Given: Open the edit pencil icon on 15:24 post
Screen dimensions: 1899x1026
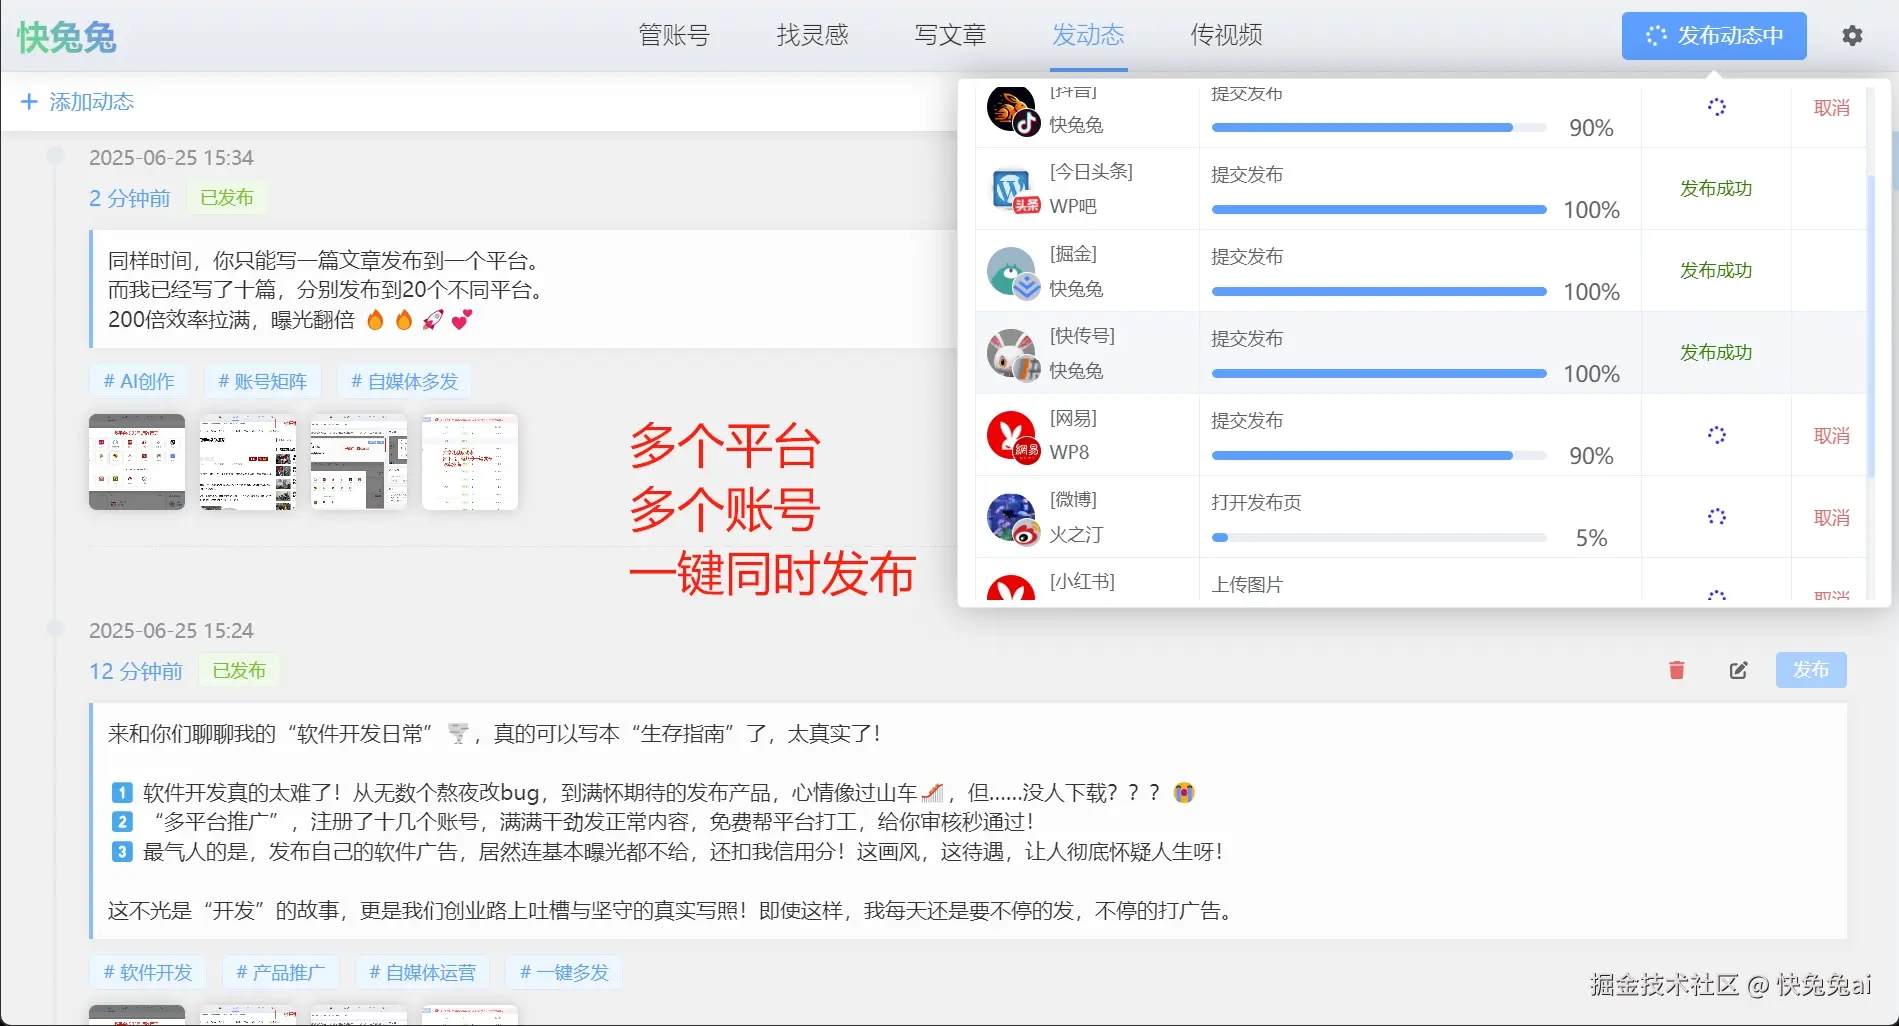Looking at the screenshot, I should 1738,671.
